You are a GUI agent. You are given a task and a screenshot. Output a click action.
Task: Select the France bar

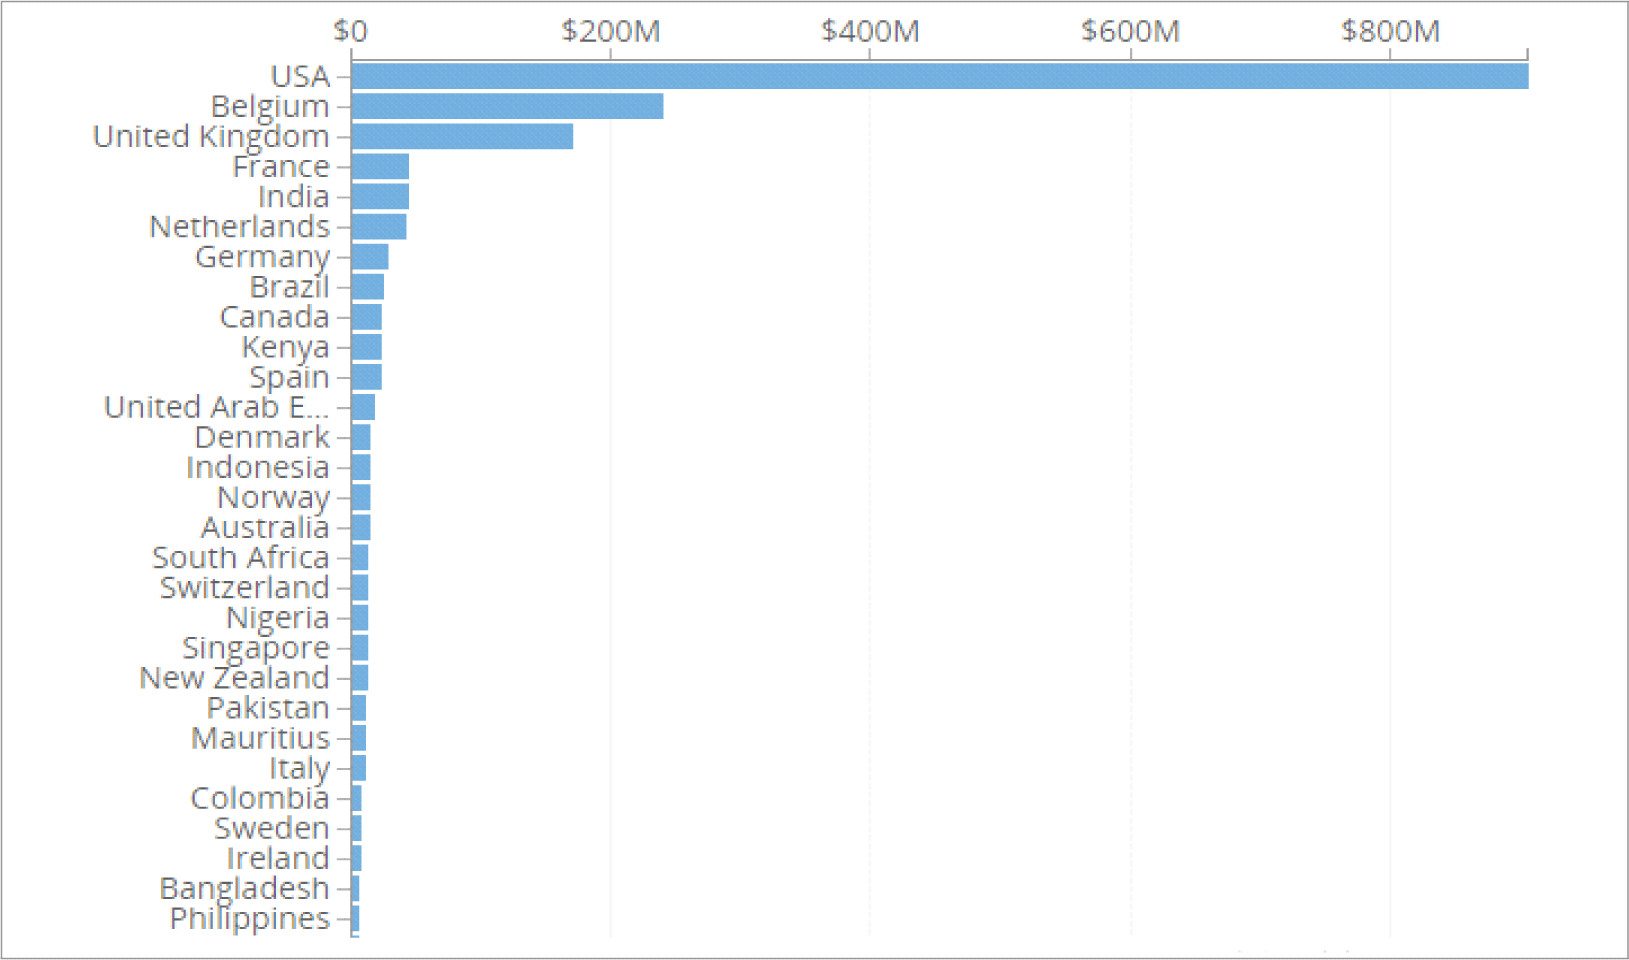pos(380,166)
